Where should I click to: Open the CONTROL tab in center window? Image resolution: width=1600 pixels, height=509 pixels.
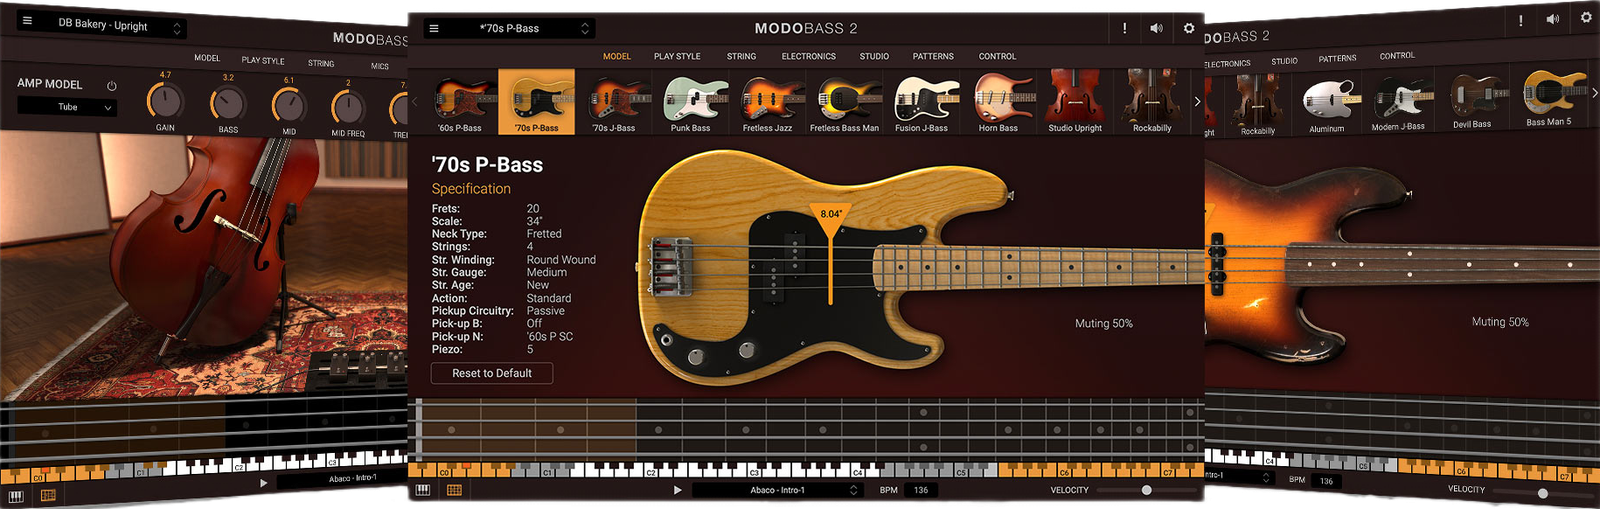[997, 56]
